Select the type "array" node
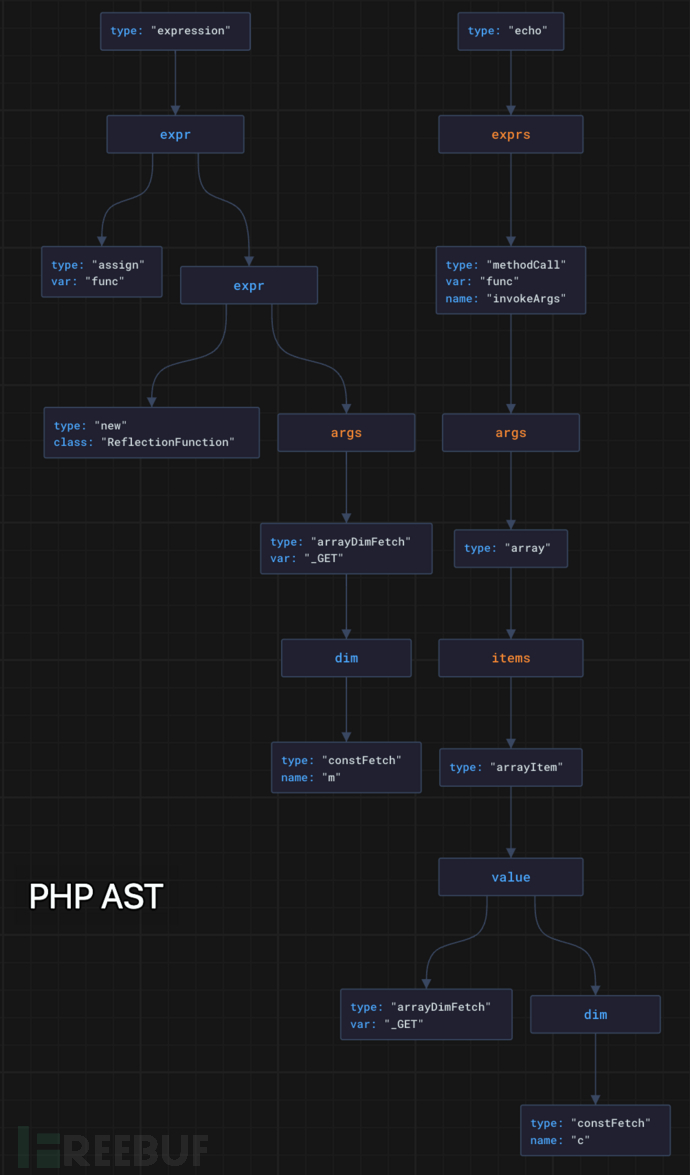This screenshot has width=690, height=1175. [510, 548]
